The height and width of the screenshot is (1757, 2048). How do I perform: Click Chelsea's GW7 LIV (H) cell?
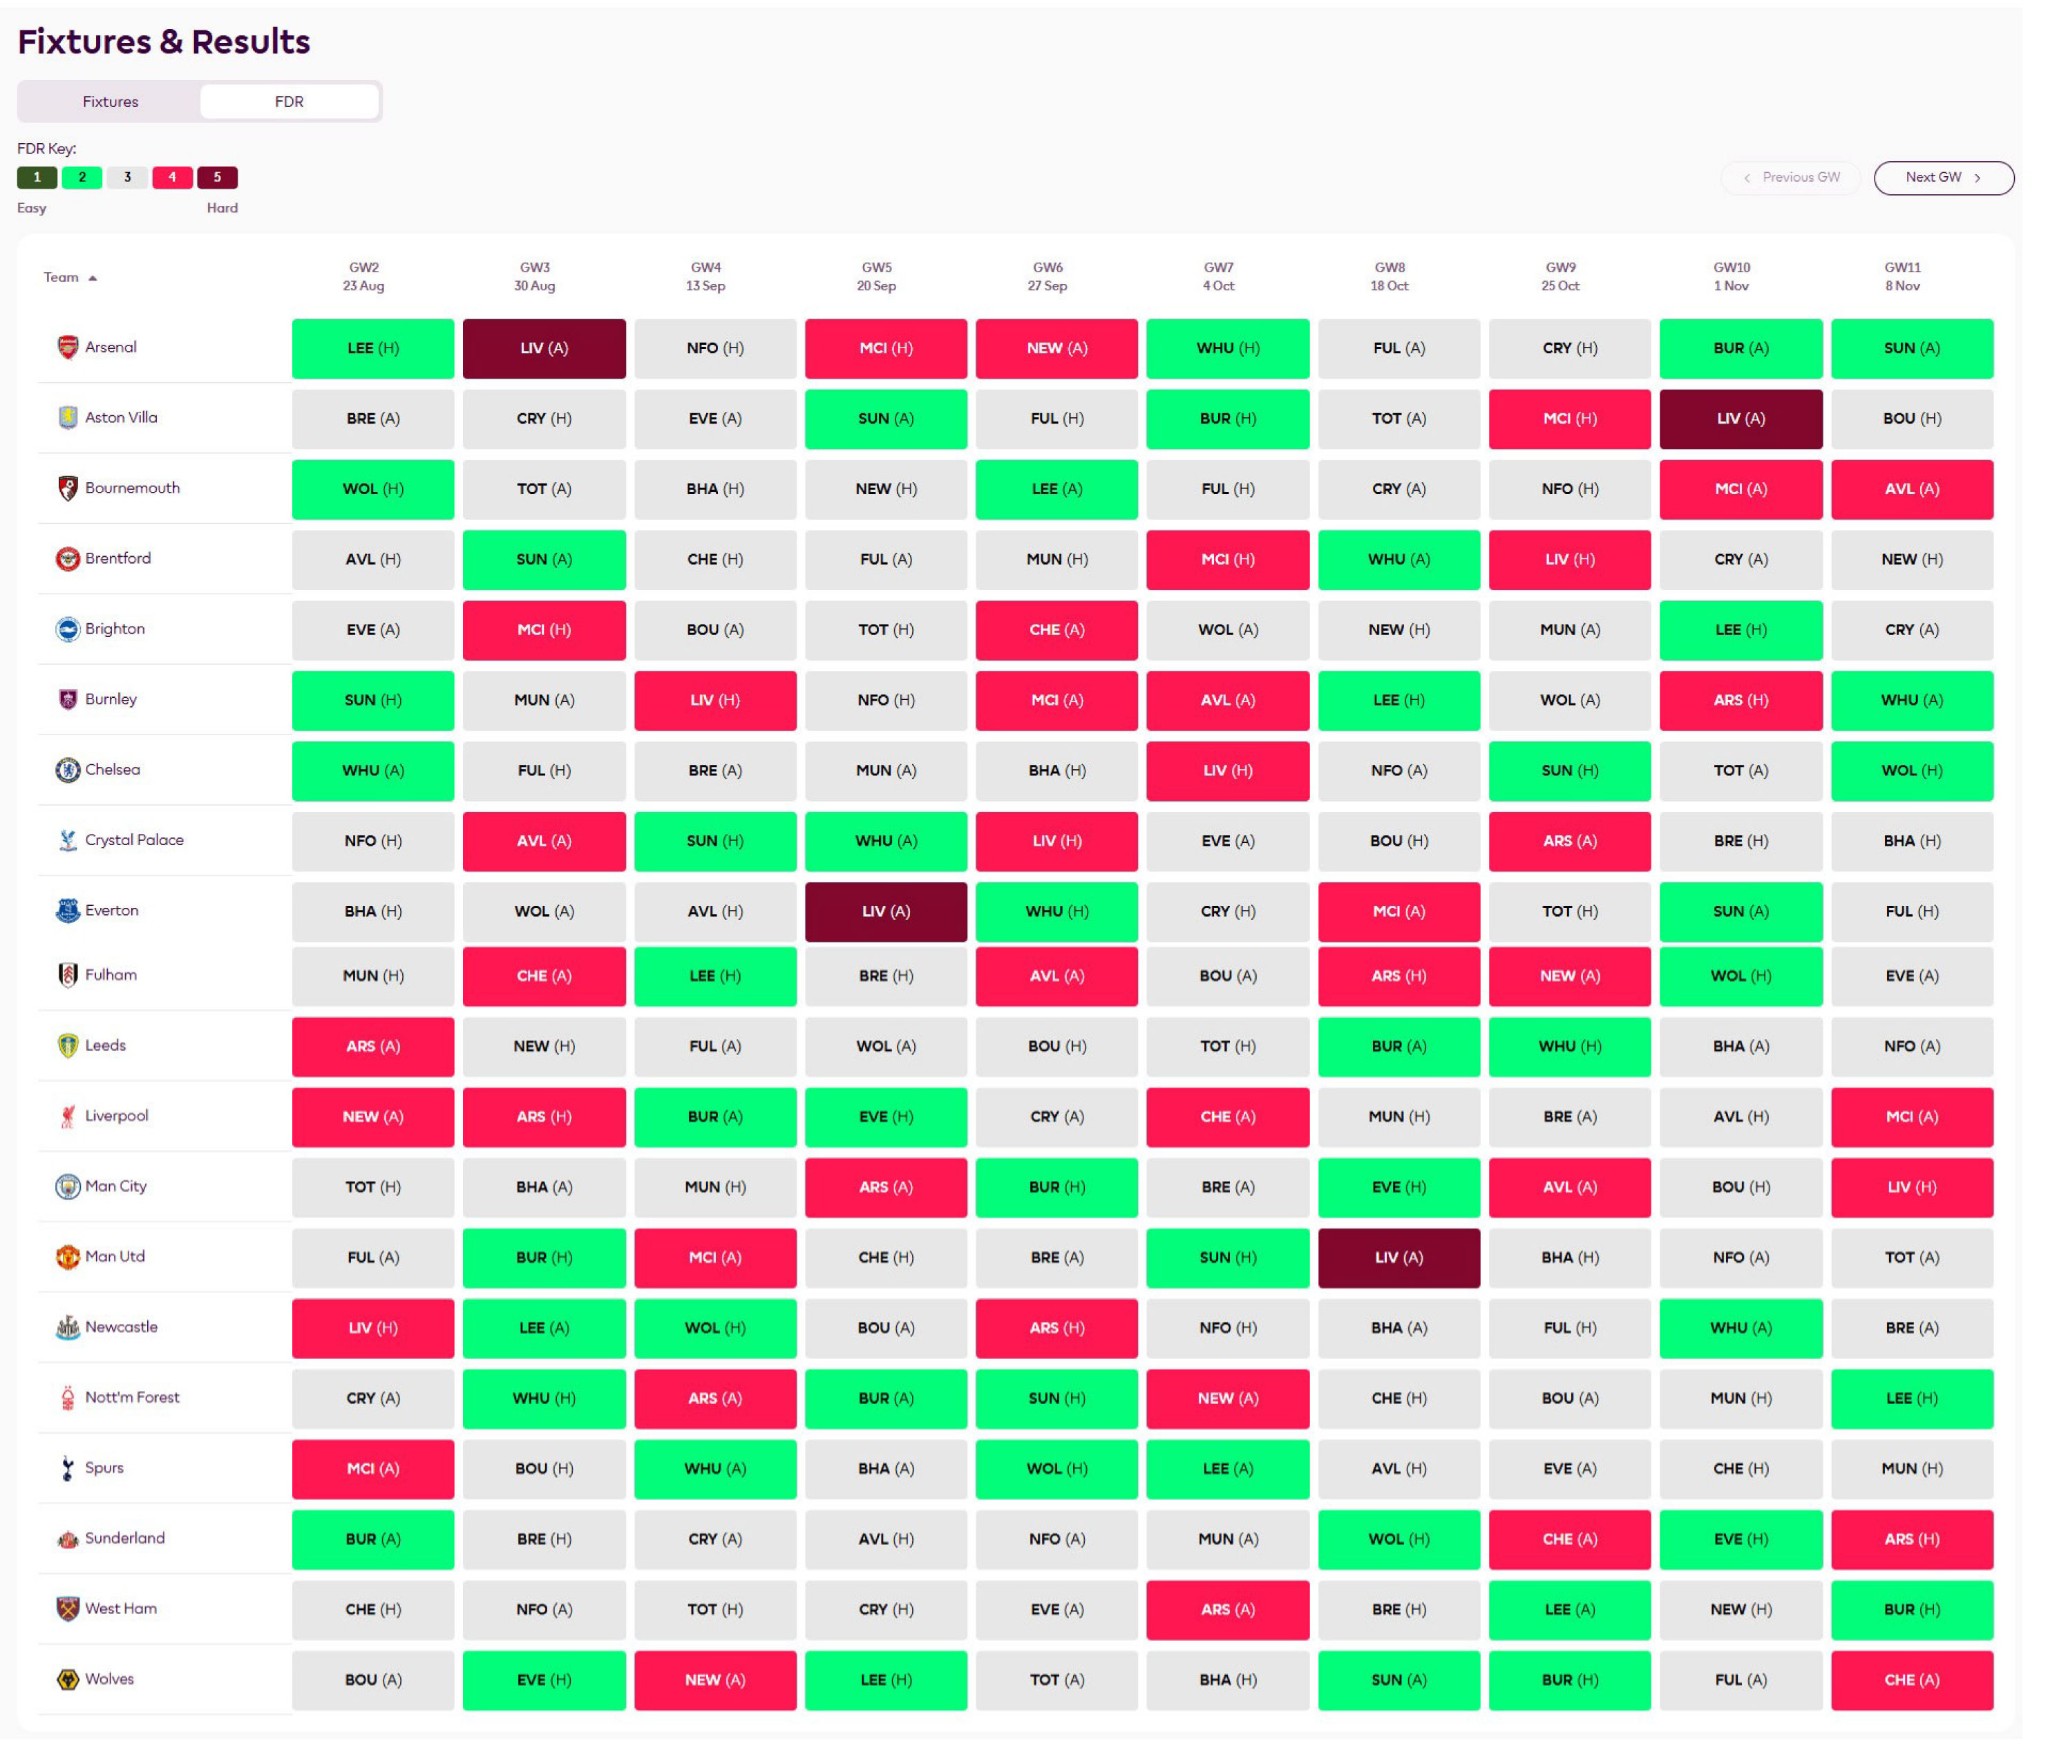point(1228,770)
